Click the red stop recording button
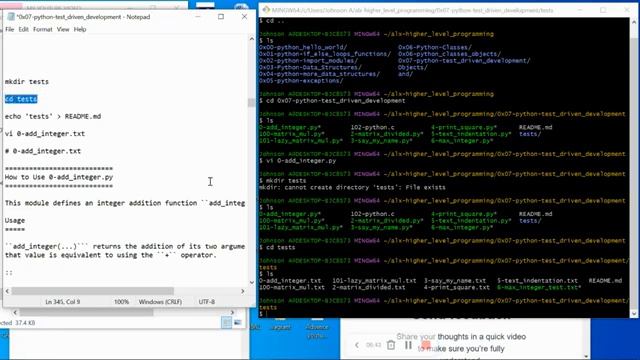Screen dimensions: 640x360 (426, 346)
